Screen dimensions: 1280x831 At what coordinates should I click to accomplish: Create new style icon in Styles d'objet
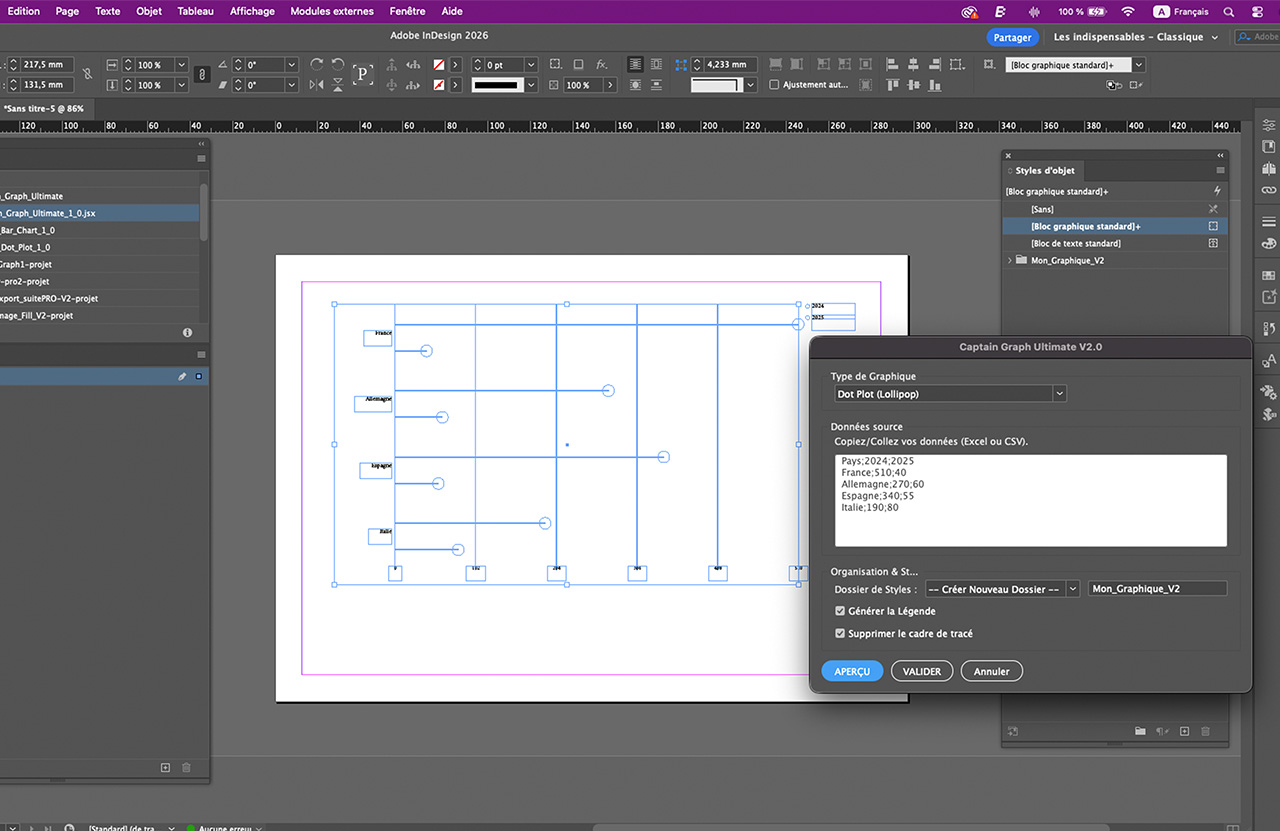(1184, 732)
